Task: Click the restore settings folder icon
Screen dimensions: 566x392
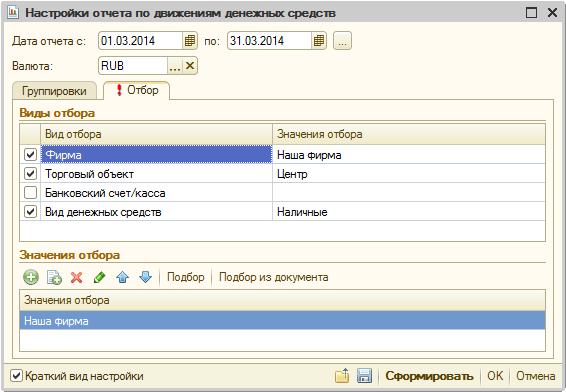Action: [x=342, y=376]
